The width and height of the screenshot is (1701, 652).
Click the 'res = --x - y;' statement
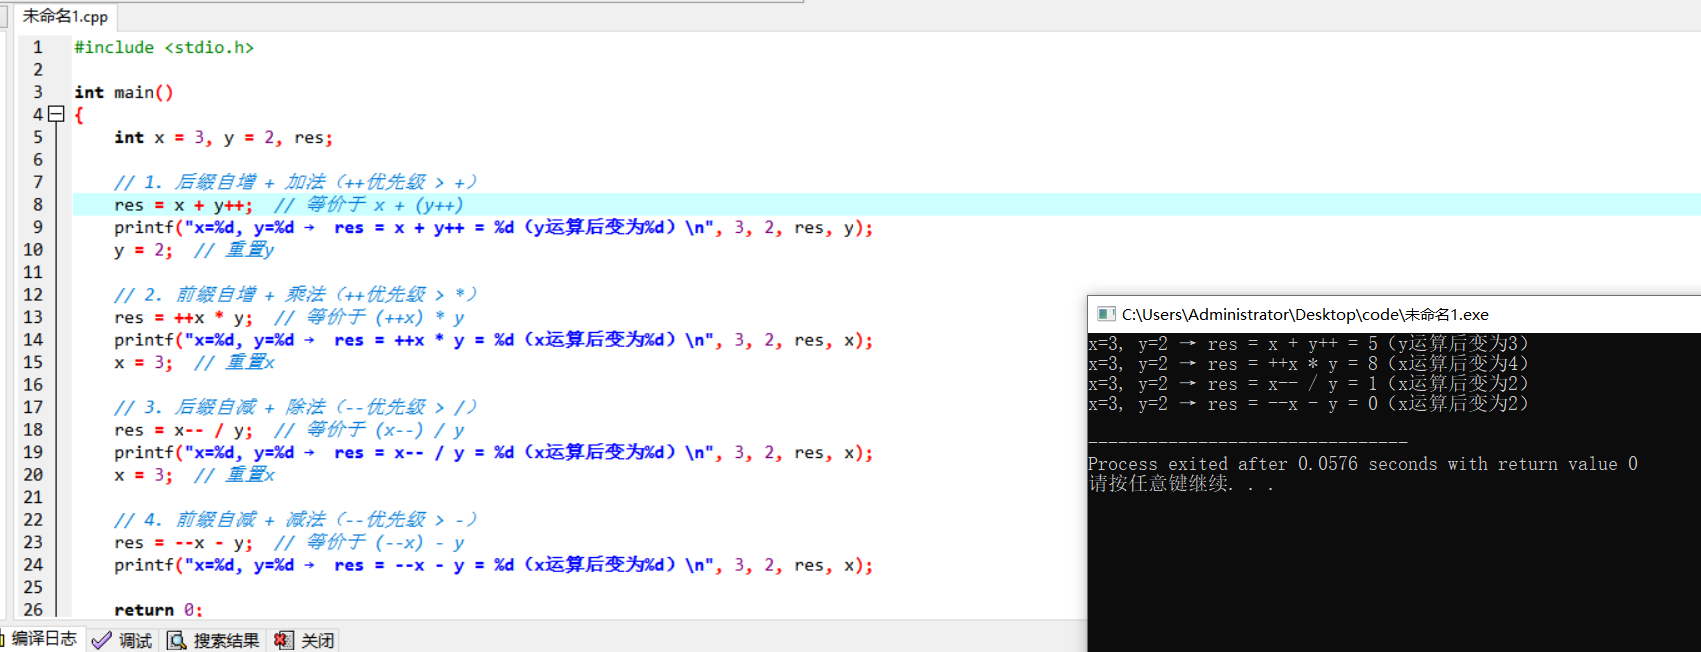coord(184,543)
